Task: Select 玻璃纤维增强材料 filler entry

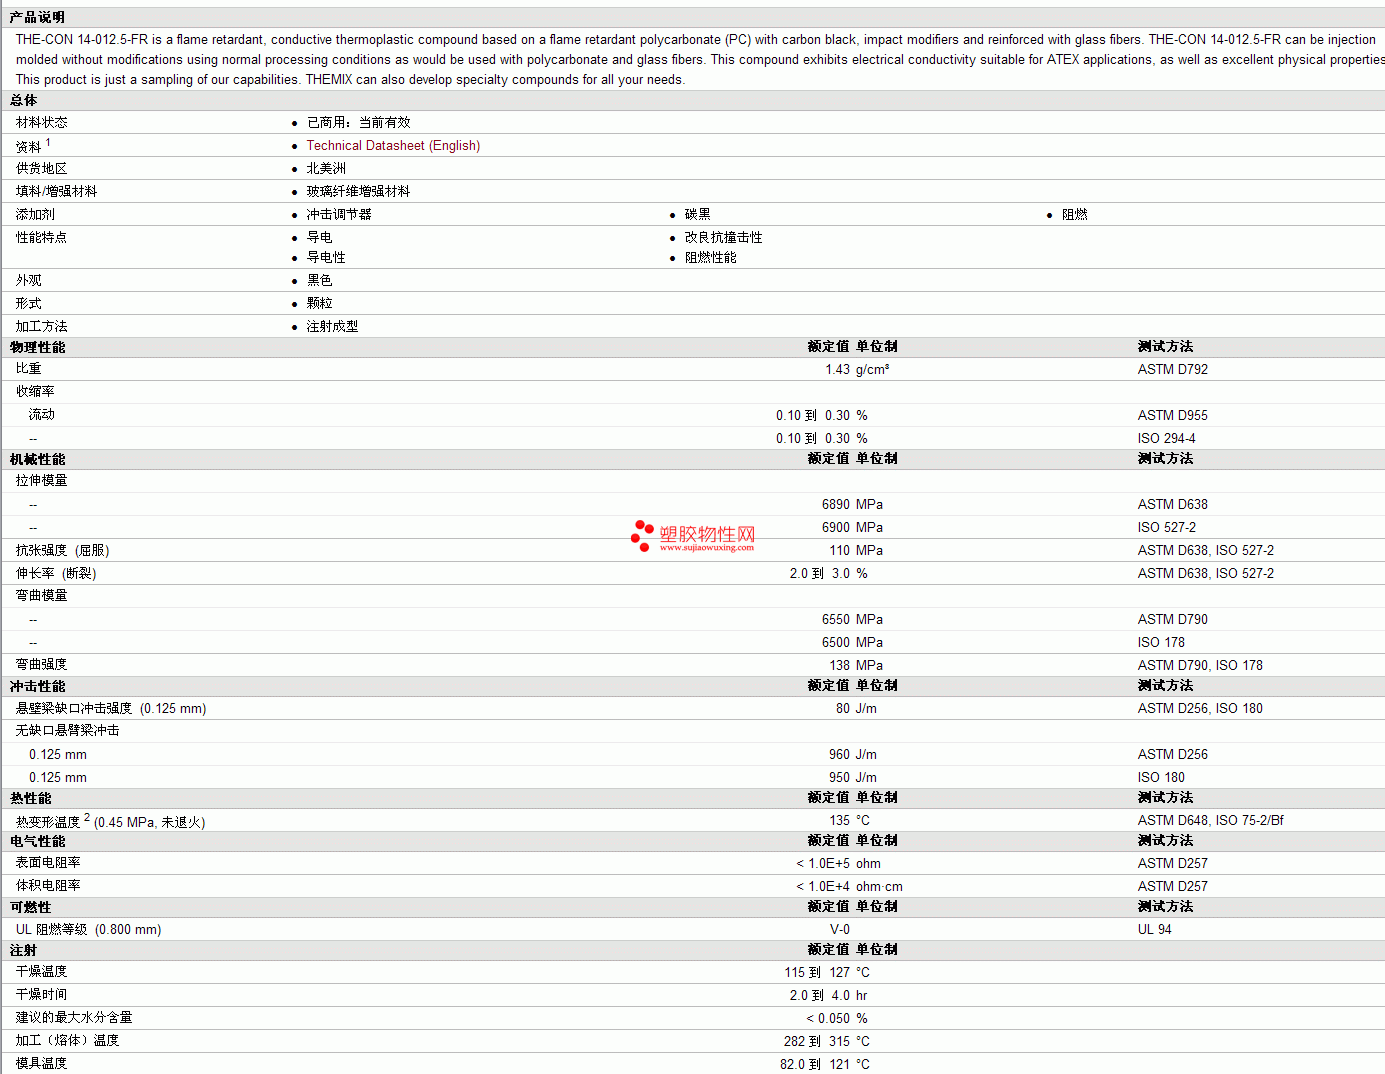Action: coord(359,192)
